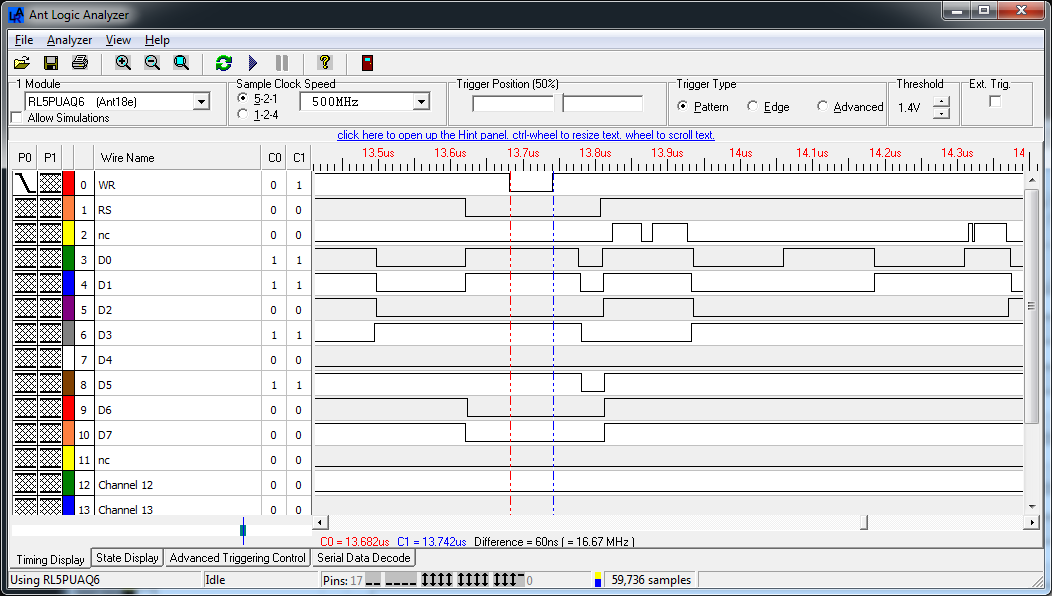1052x596 pixels.
Task: Switch to the State Display tab
Action: point(126,558)
